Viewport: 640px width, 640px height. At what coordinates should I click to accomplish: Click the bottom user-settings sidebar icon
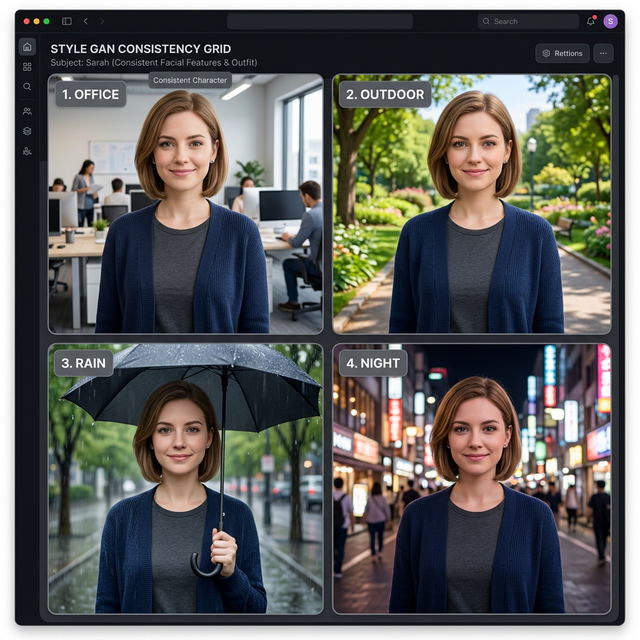click(x=27, y=151)
